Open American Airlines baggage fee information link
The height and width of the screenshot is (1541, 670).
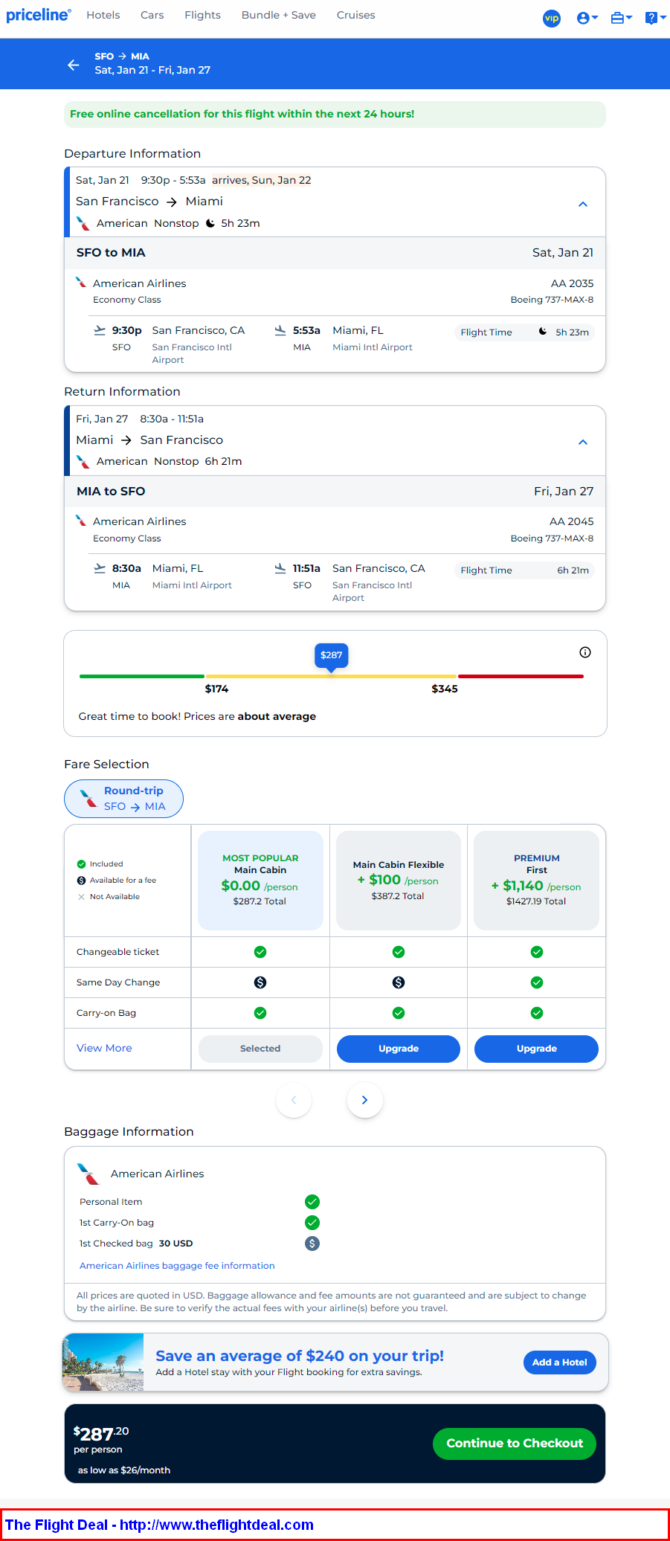point(177,1266)
